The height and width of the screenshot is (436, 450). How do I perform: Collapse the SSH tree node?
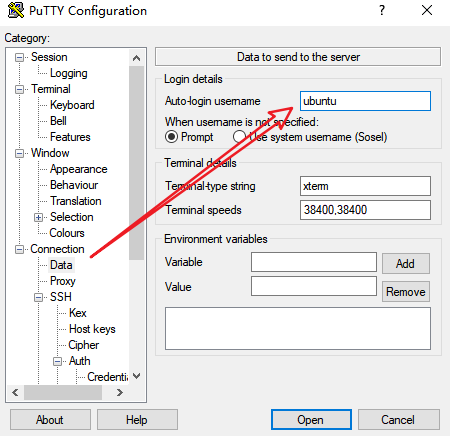38,297
